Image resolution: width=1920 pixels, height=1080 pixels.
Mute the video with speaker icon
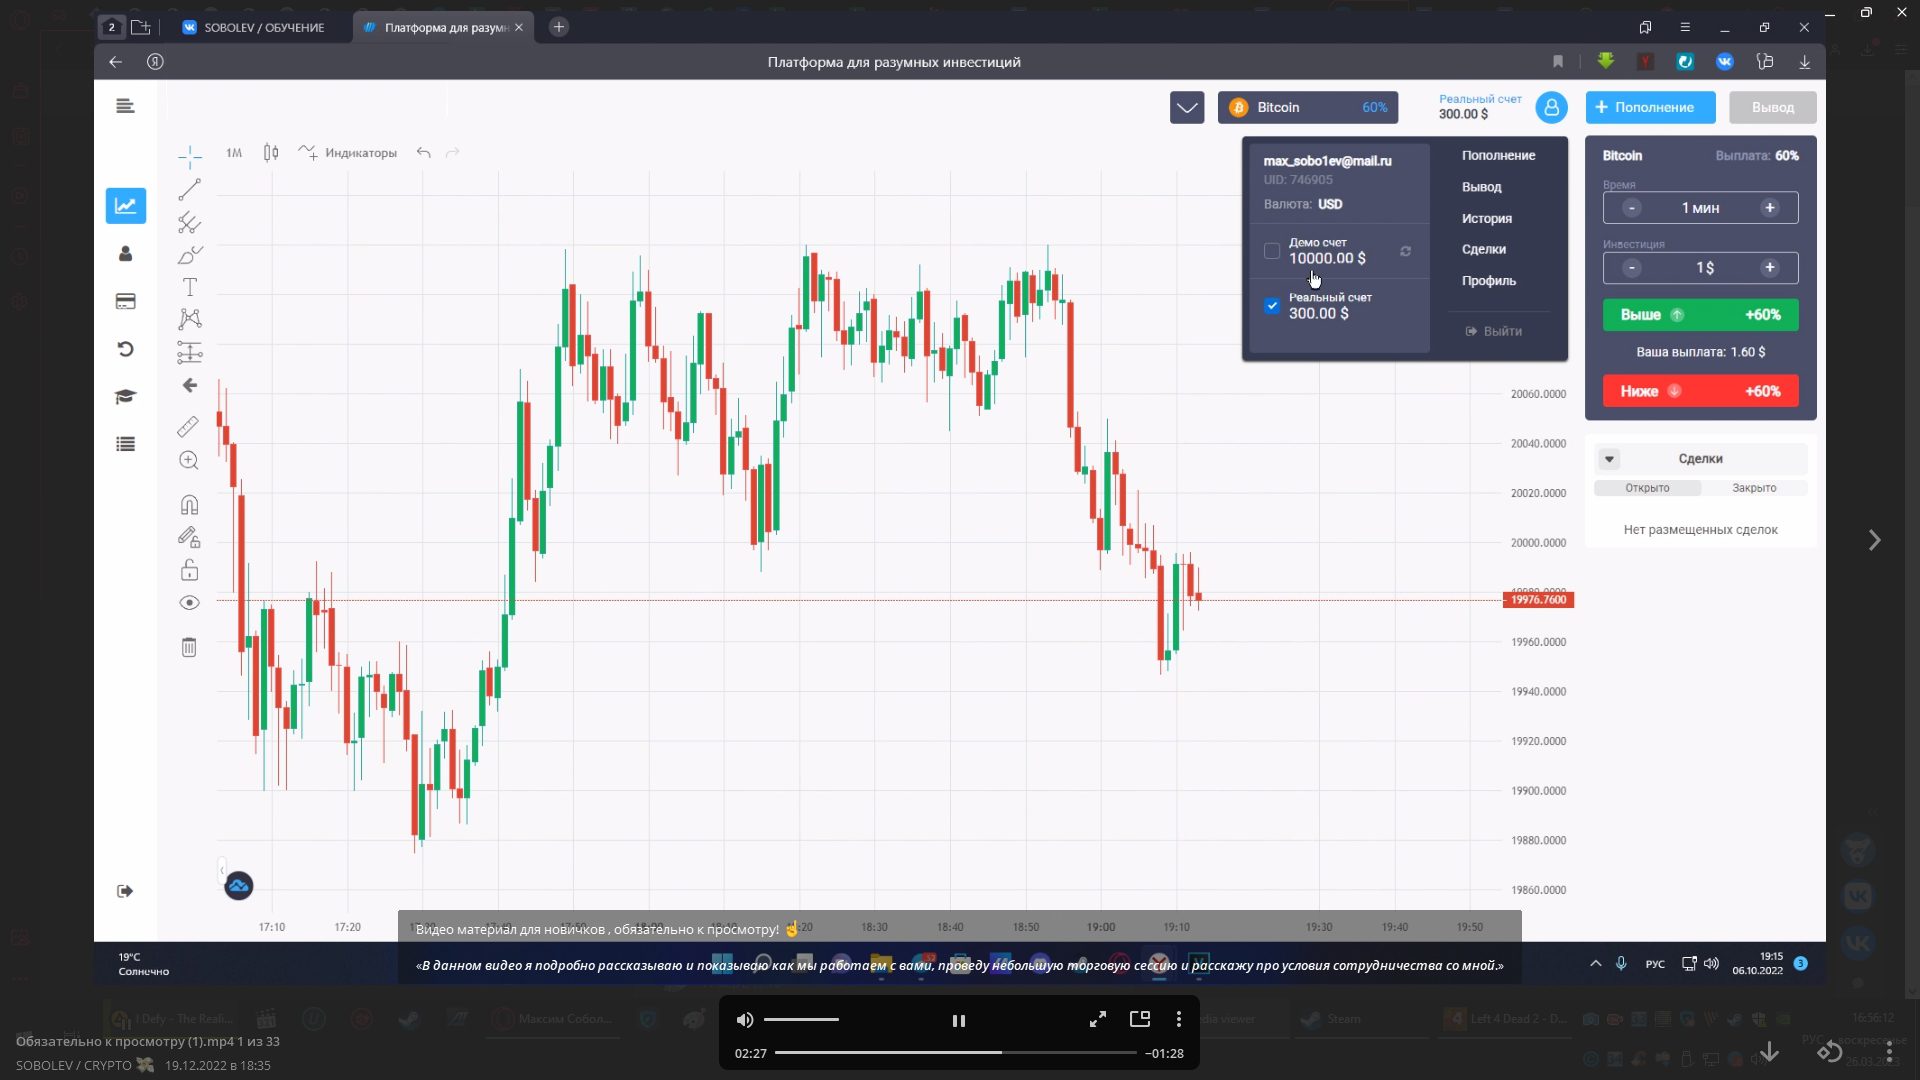(x=745, y=1020)
